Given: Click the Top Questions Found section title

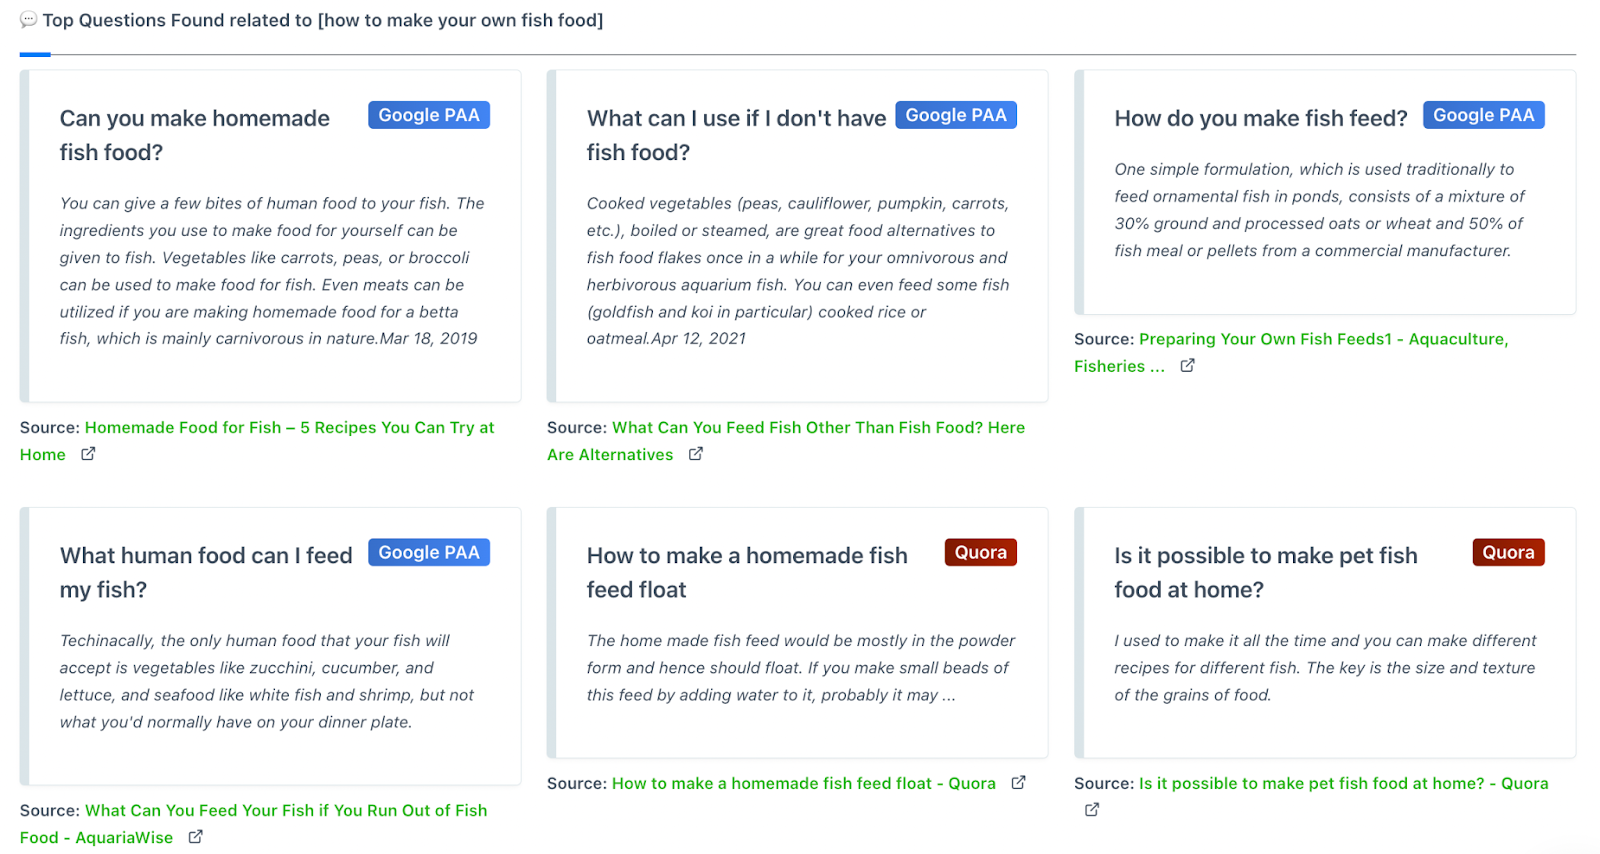Looking at the screenshot, I should tap(322, 20).
